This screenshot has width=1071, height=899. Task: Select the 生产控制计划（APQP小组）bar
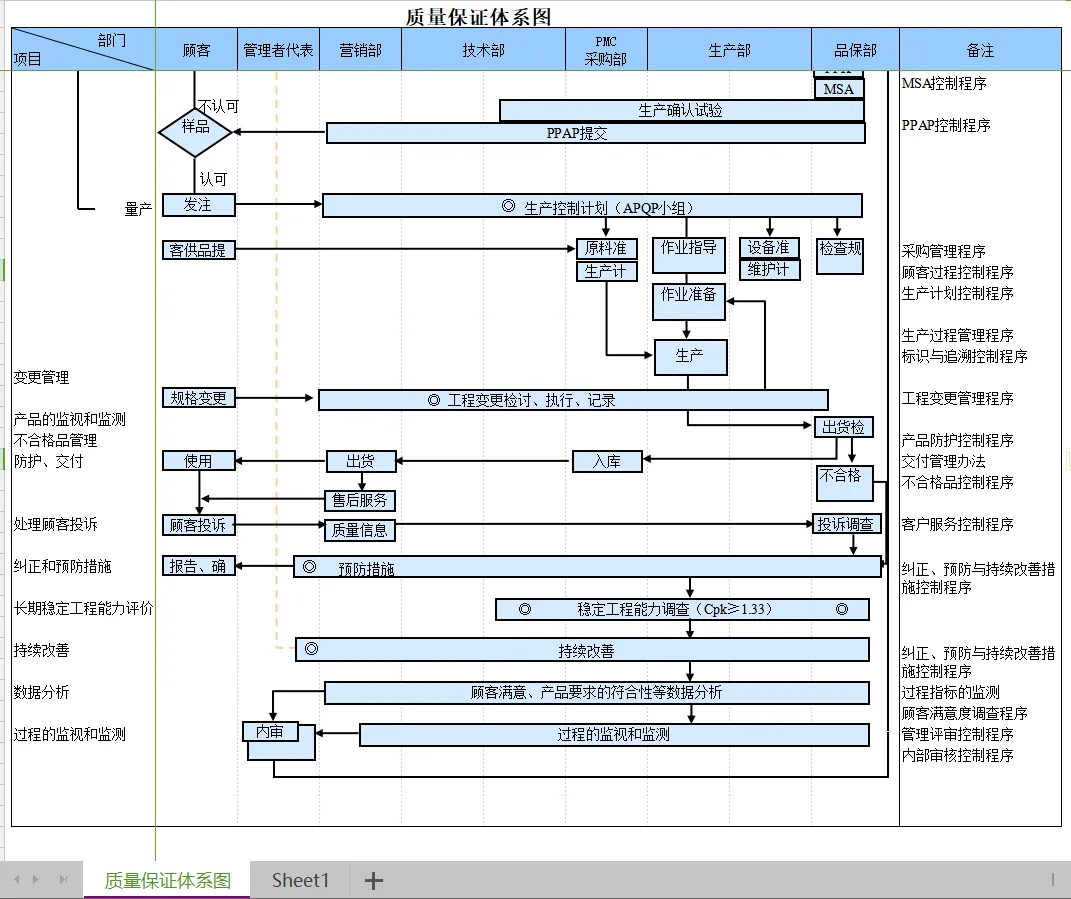coord(592,206)
